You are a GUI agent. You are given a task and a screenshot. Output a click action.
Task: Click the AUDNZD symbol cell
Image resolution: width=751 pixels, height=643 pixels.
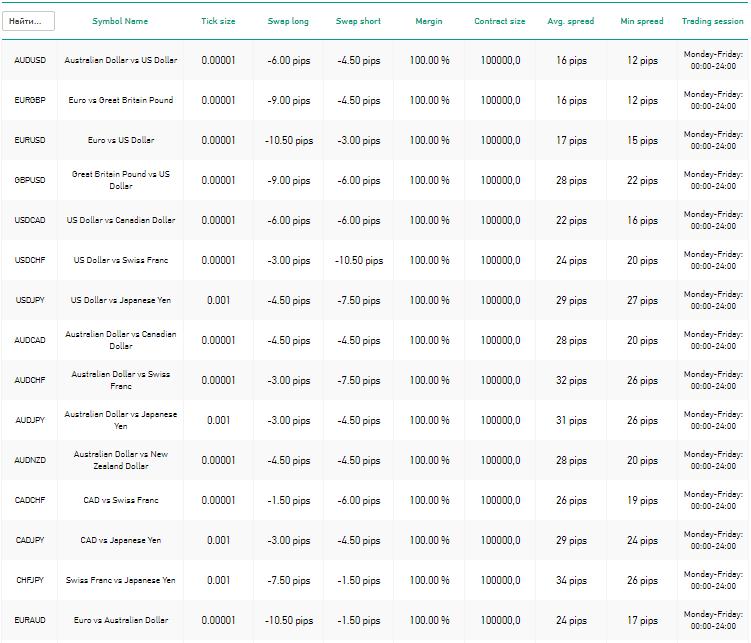pos(30,461)
